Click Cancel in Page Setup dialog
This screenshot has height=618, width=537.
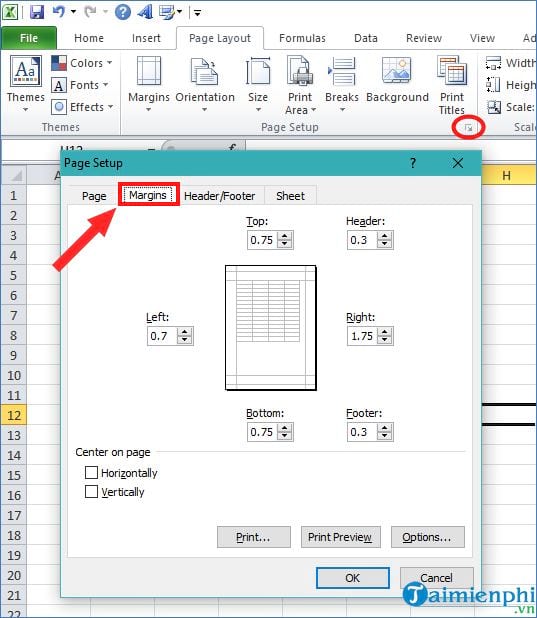[x=436, y=578]
